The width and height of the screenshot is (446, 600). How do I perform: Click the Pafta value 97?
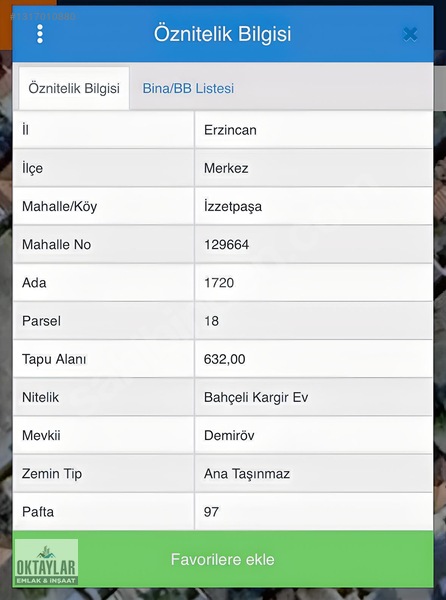tap(211, 512)
